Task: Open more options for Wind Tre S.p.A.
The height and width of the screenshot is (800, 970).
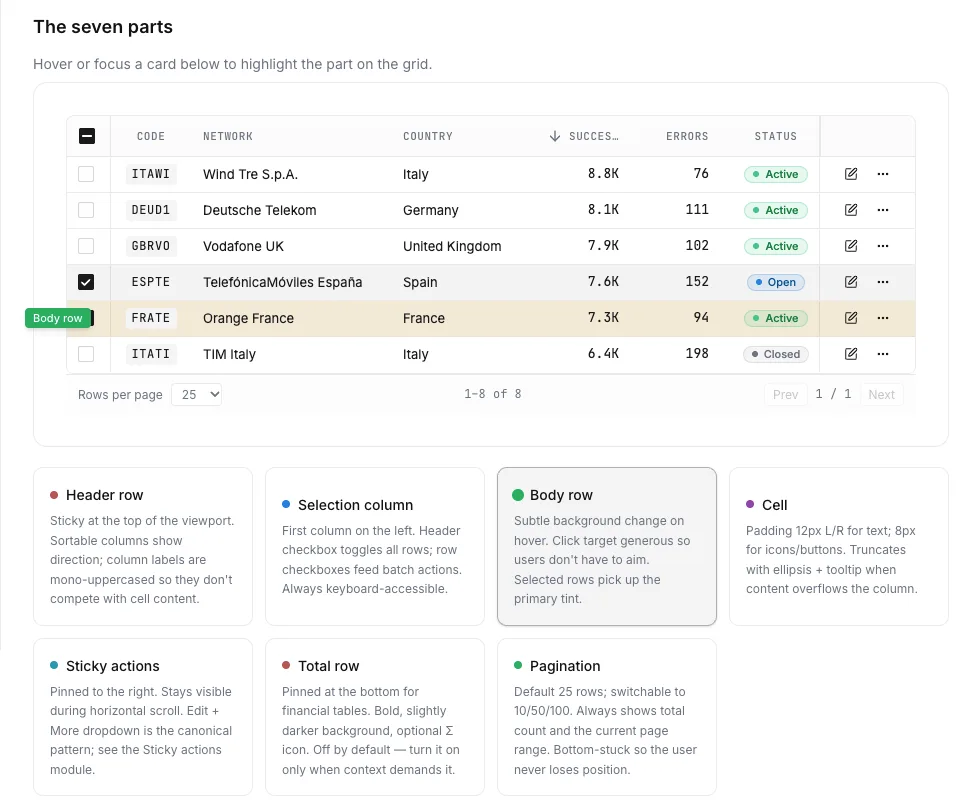Action: [x=883, y=174]
